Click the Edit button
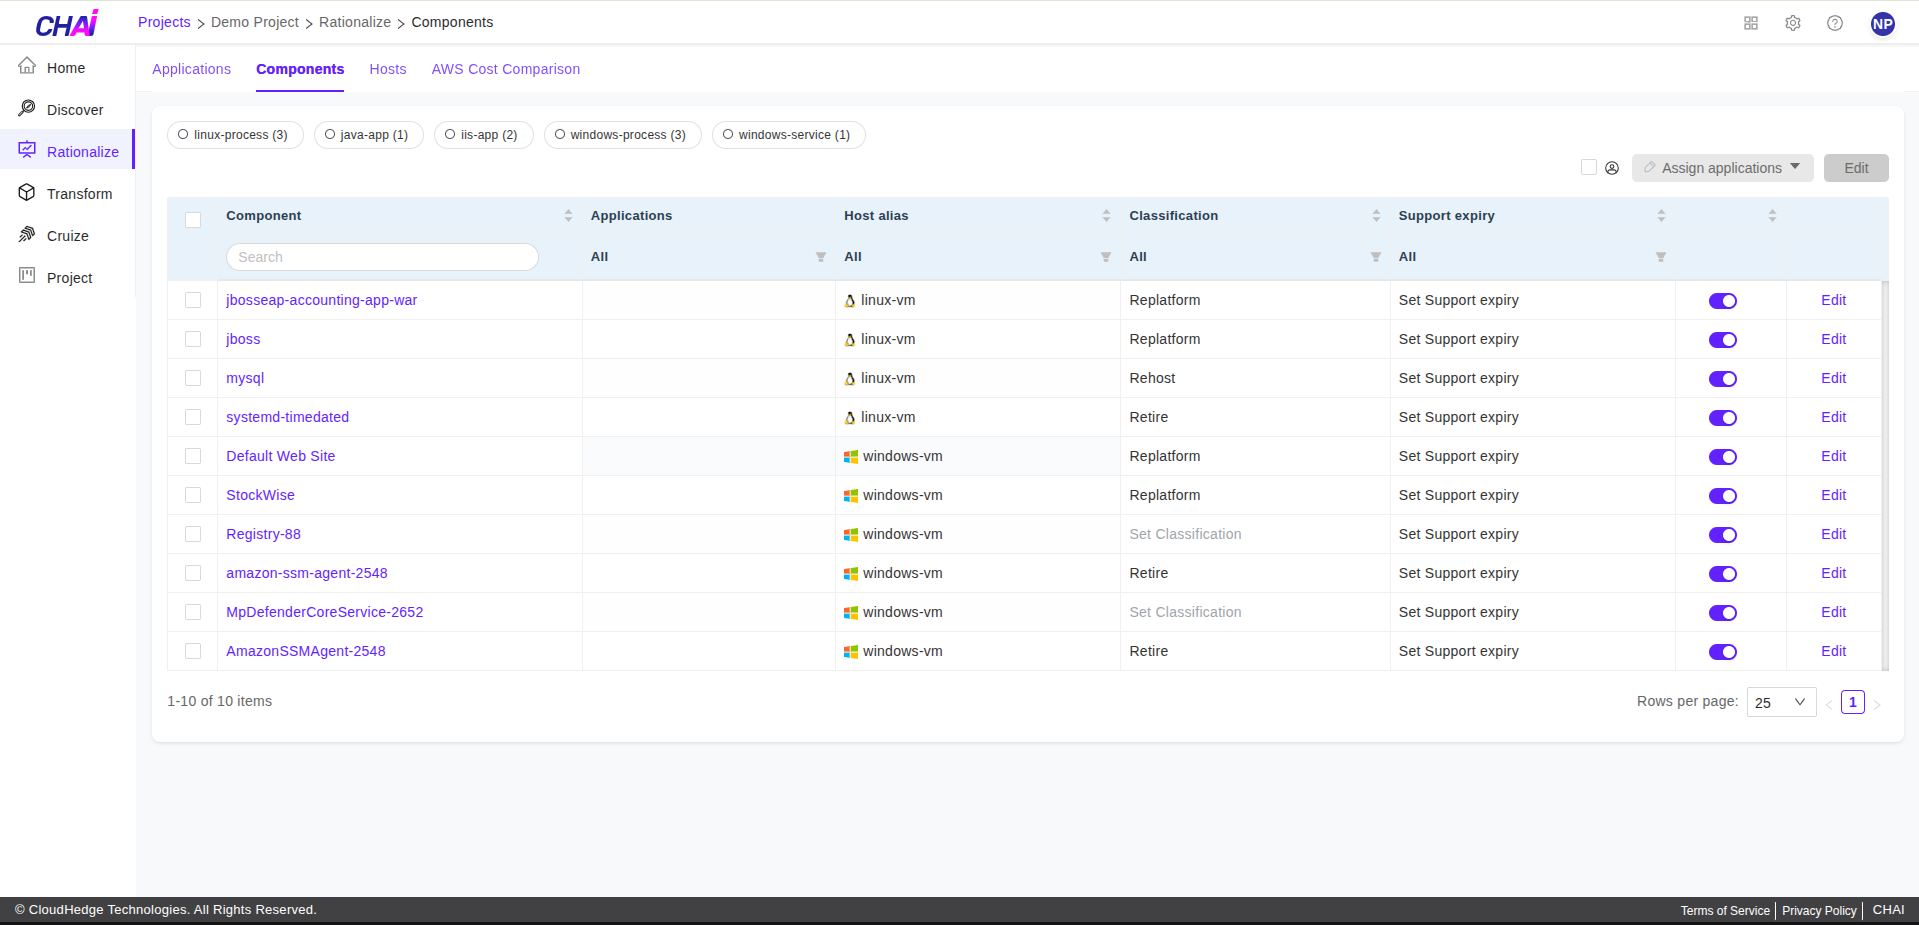The height and width of the screenshot is (925, 1919). coord(1855,168)
